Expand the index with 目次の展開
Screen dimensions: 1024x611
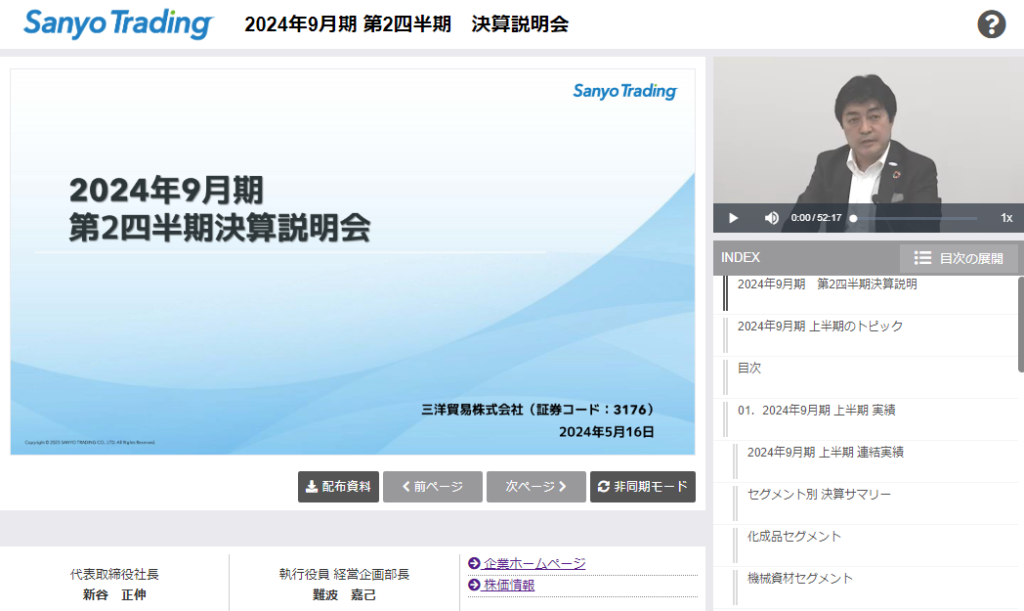tap(958, 258)
